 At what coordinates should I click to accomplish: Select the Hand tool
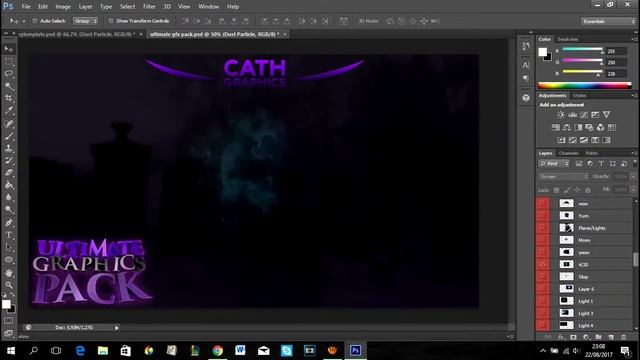tap(9, 272)
